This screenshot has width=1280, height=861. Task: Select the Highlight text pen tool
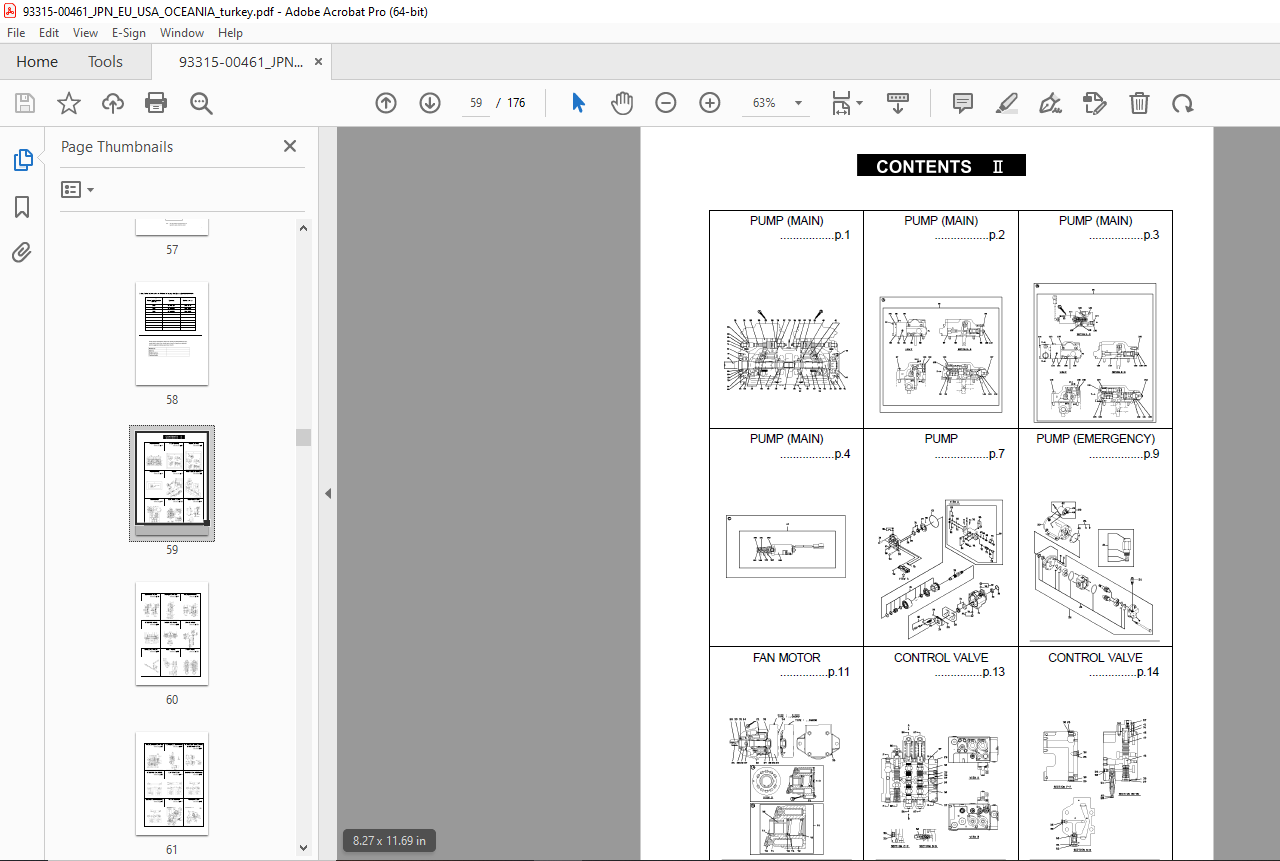tap(1007, 103)
